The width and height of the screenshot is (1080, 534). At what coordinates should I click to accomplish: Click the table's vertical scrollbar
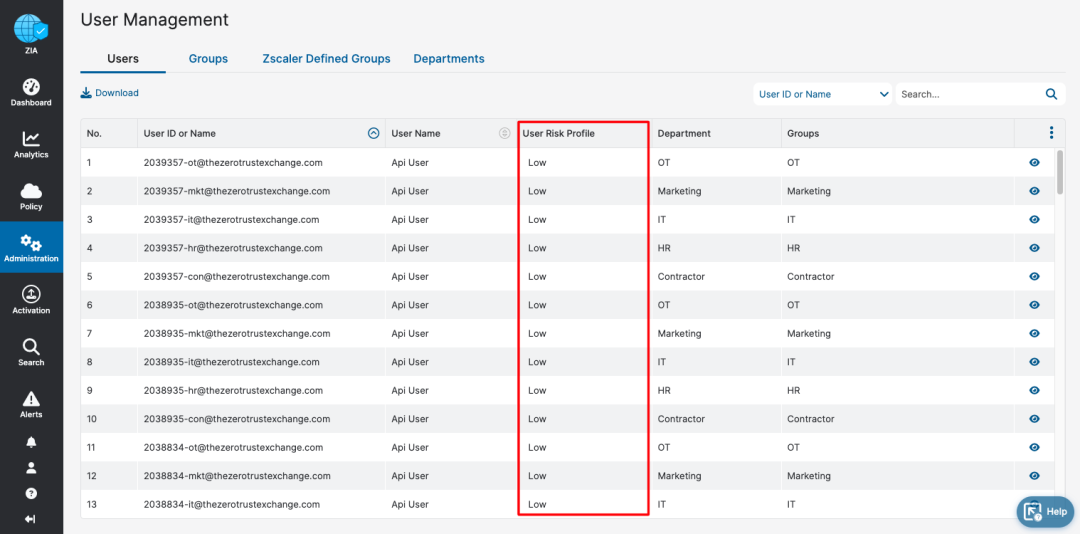1060,172
